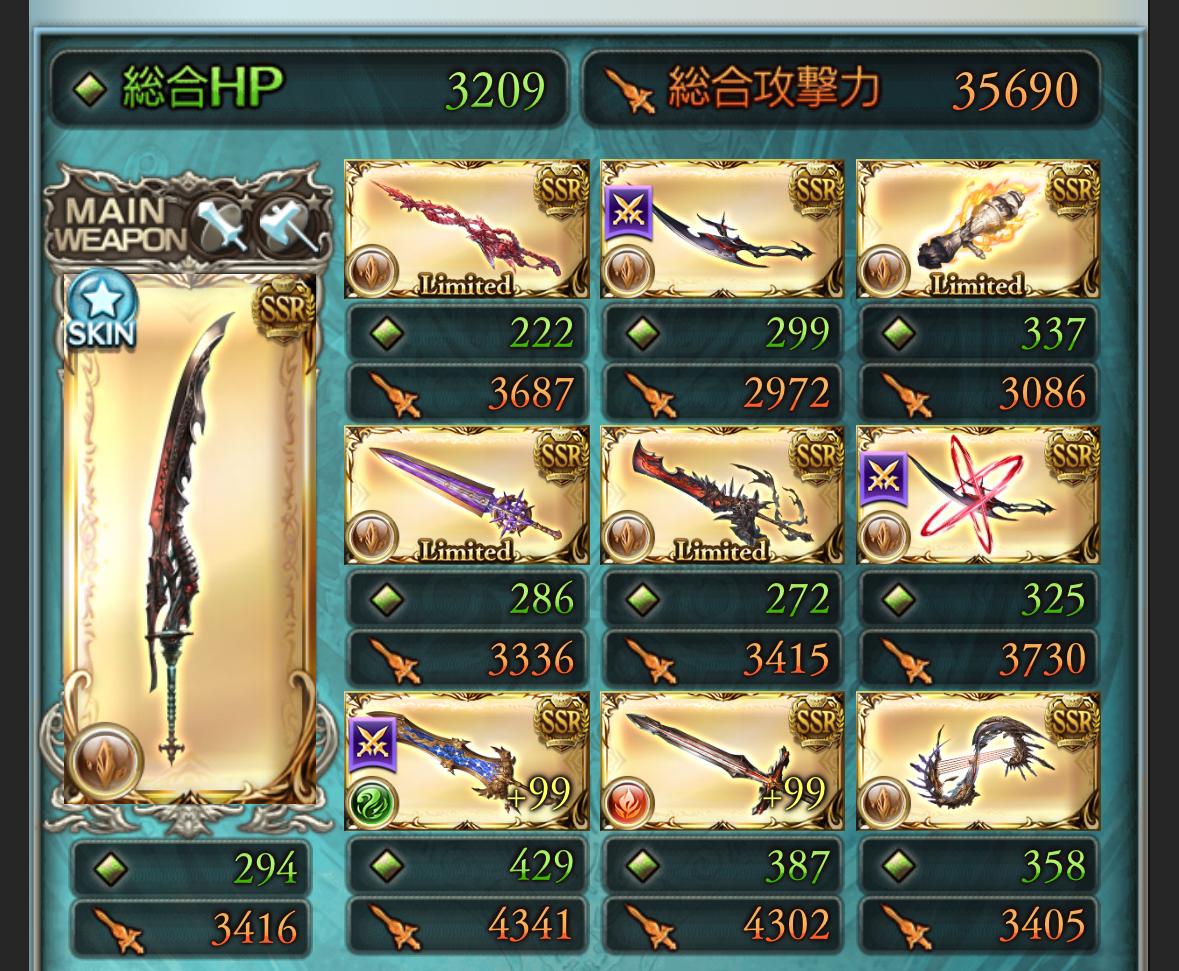Click the 総合攻撃力 total attack panel

pyautogui.click(x=841, y=89)
